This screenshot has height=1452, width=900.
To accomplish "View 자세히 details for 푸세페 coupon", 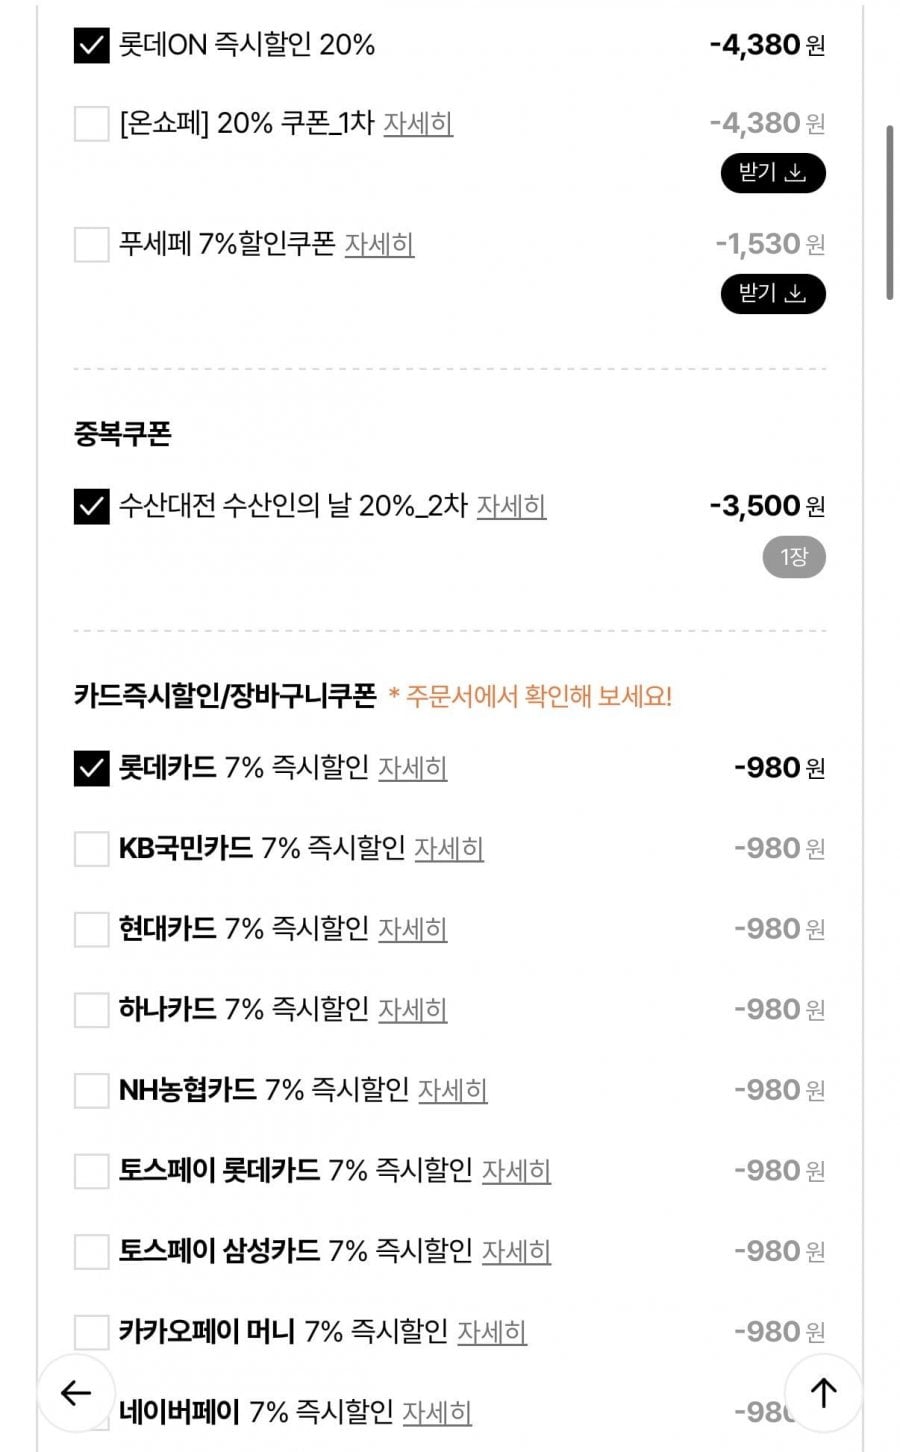I will (379, 244).
